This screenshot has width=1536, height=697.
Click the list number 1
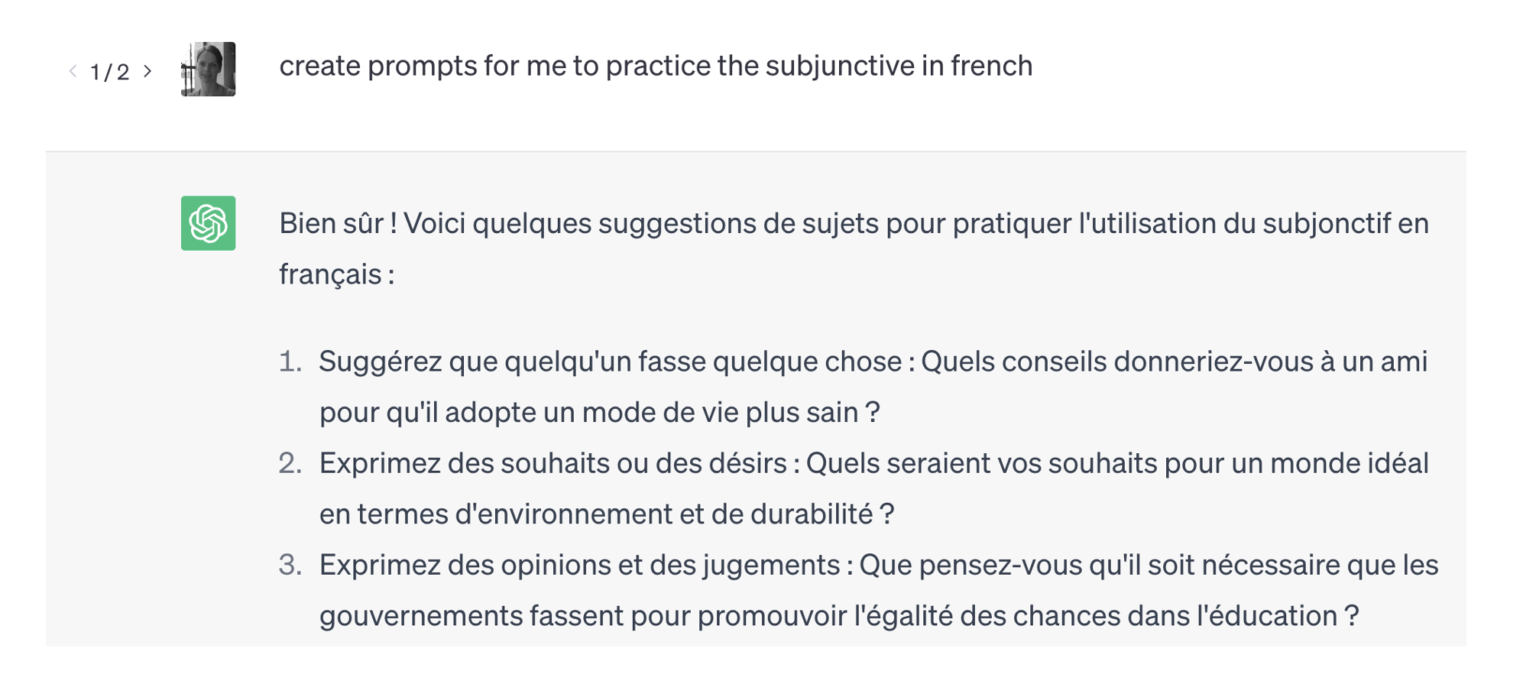click(293, 361)
